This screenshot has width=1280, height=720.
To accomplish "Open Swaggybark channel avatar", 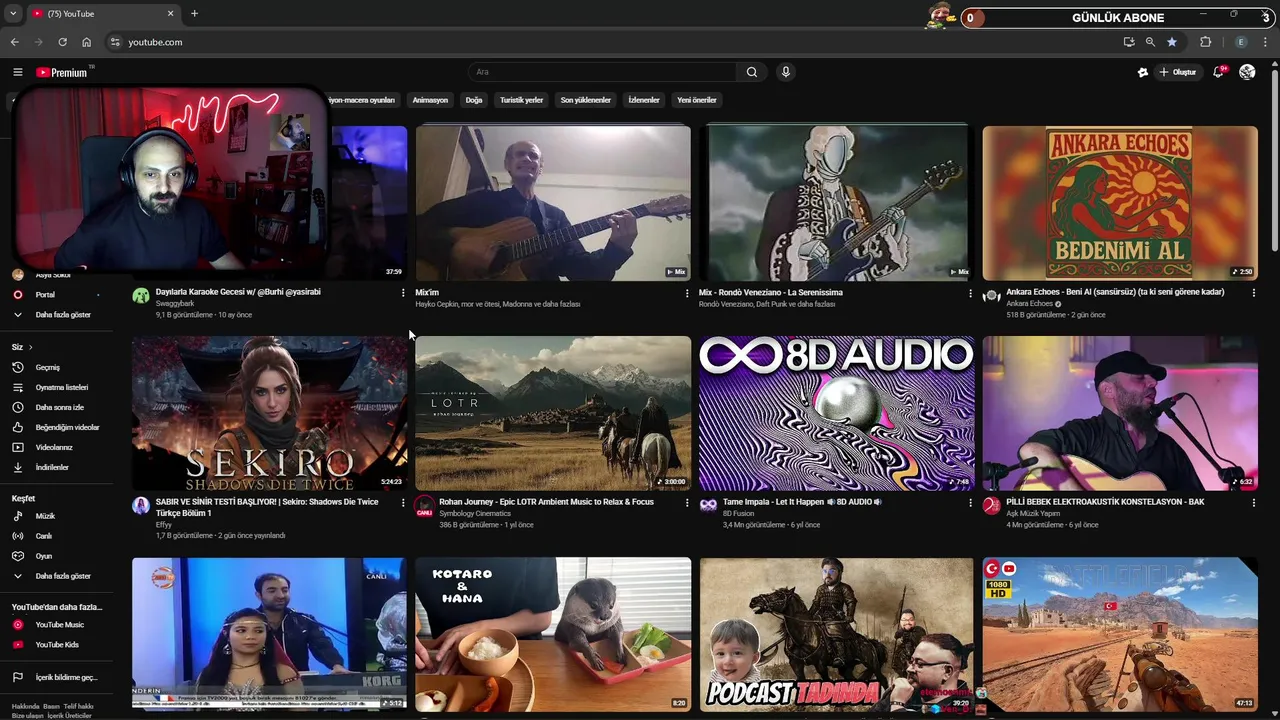I will [141, 296].
